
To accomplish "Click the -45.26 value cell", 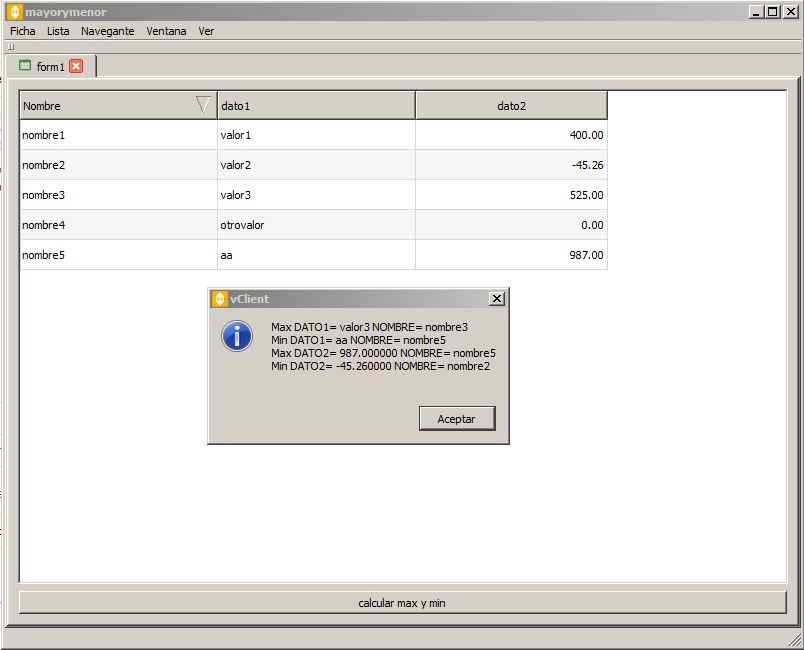I will click(x=511, y=165).
